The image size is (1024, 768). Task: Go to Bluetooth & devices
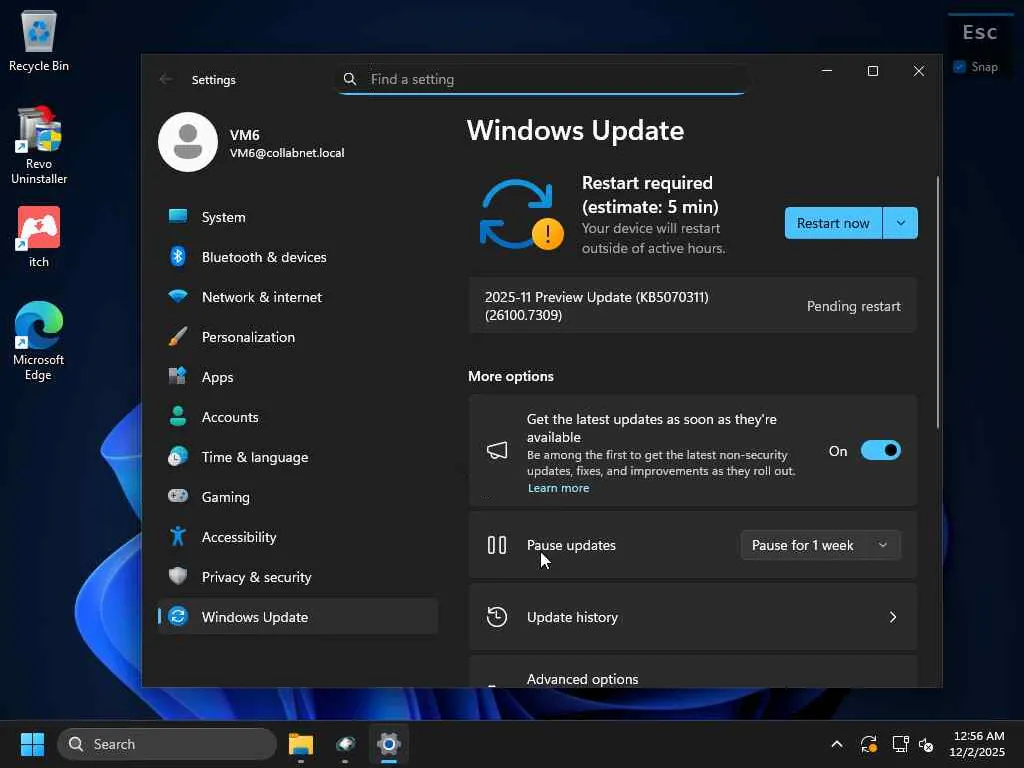click(x=298, y=257)
